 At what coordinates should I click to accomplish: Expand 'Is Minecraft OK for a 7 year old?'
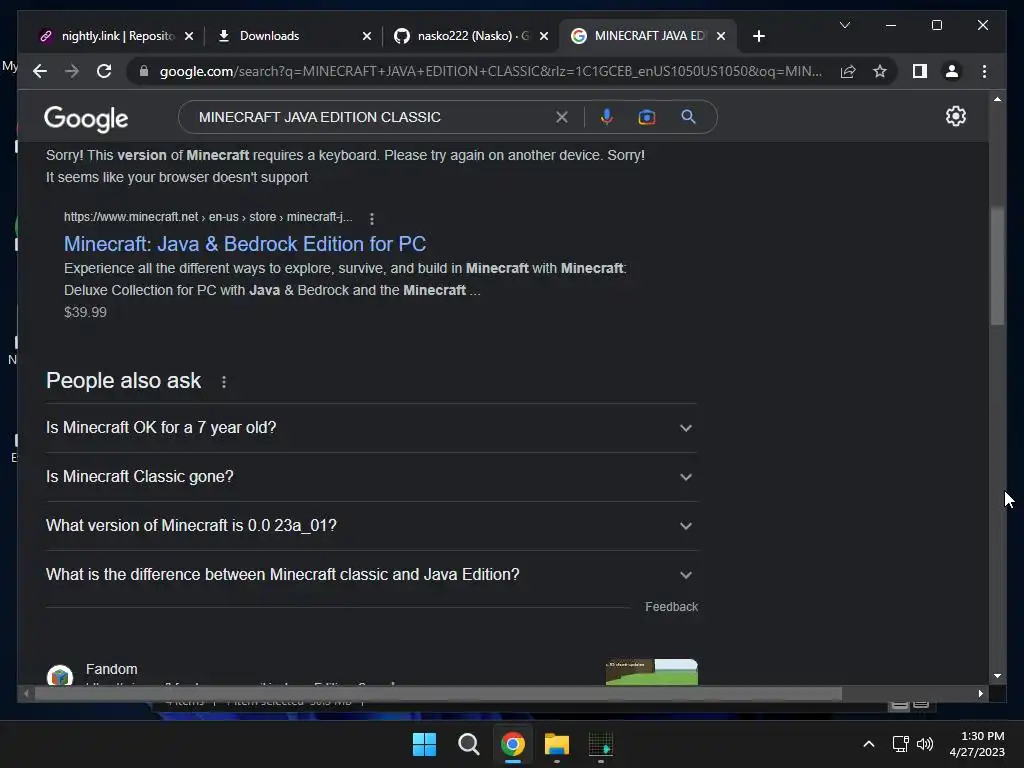[x=372, y=428]
